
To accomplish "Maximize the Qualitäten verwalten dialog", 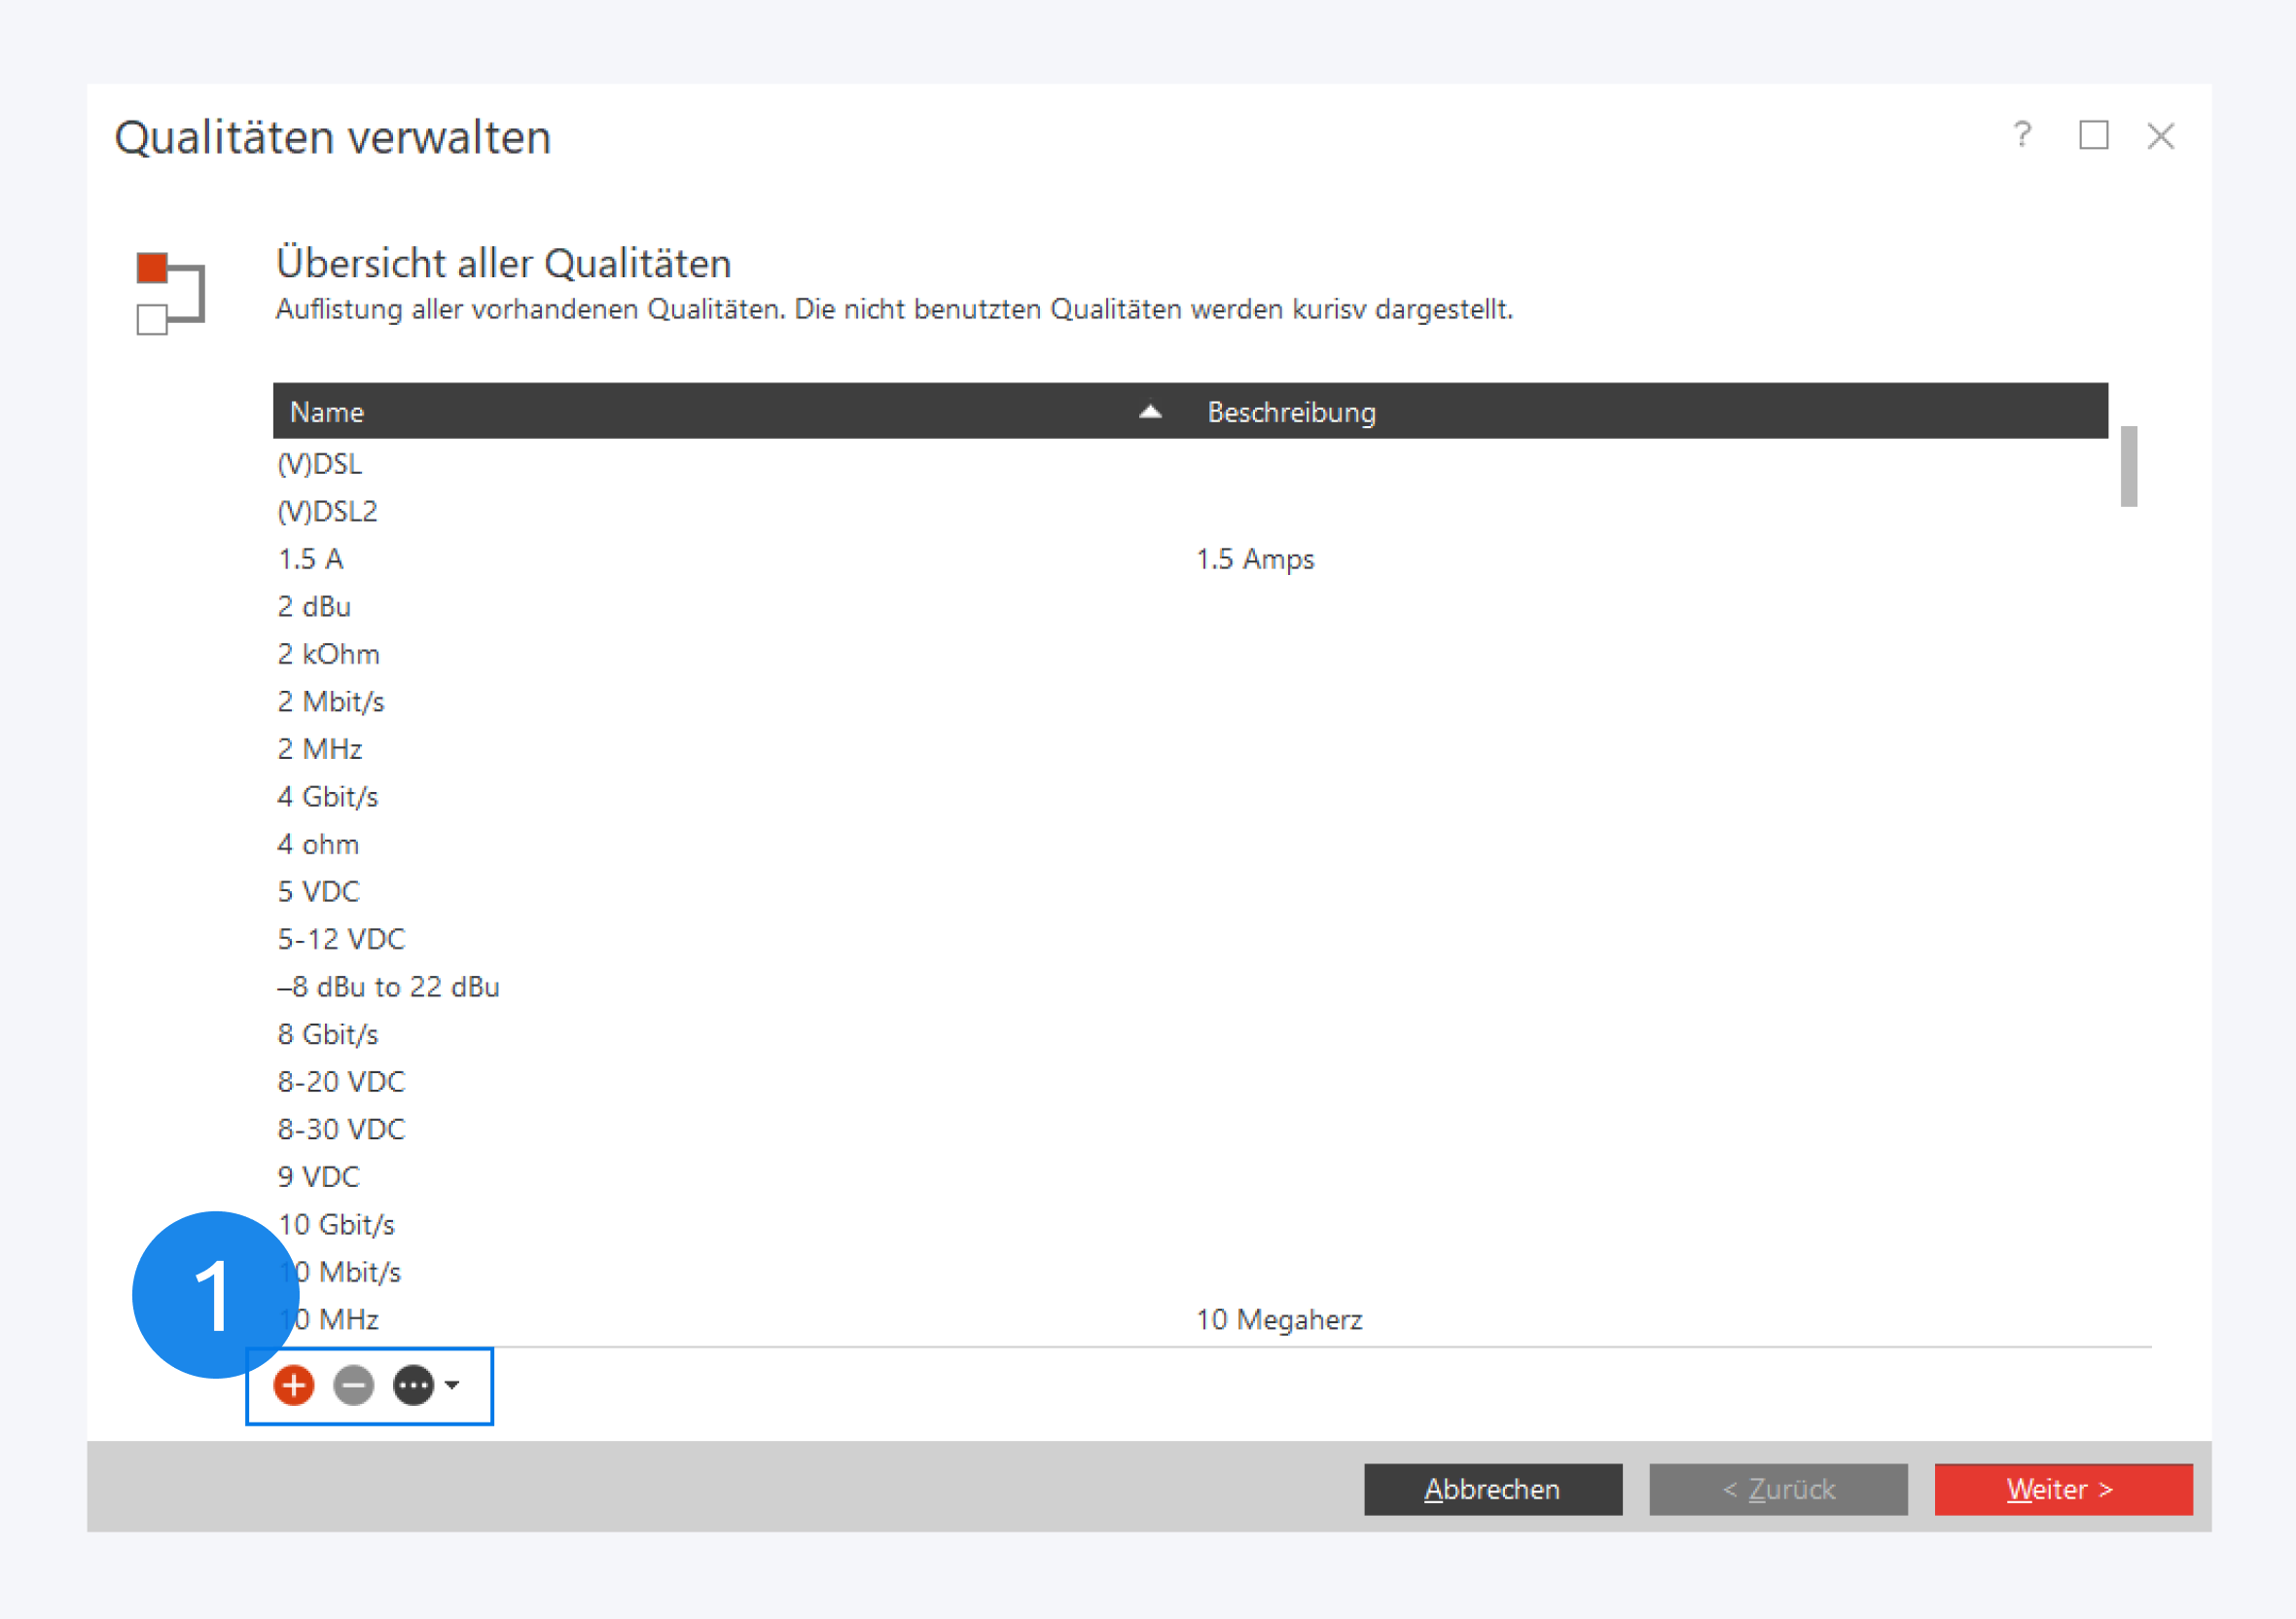I will point(2093,135).
